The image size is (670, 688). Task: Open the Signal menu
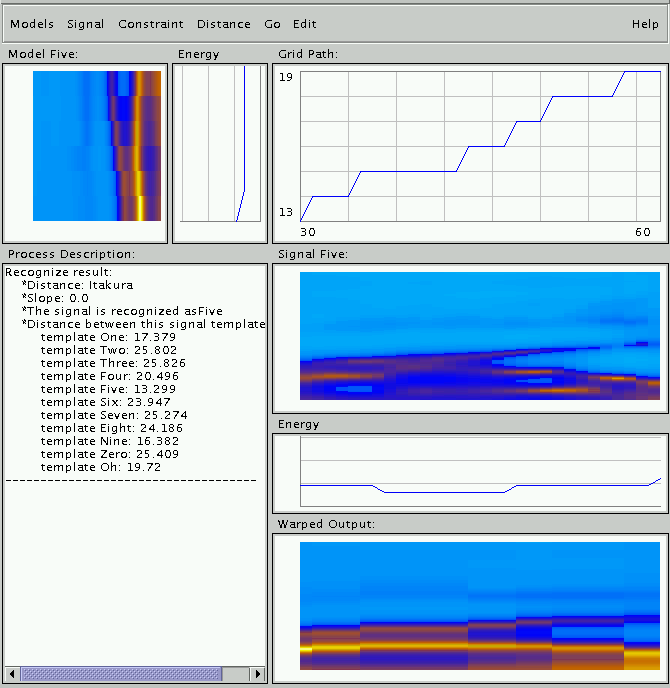click(86, 24)
